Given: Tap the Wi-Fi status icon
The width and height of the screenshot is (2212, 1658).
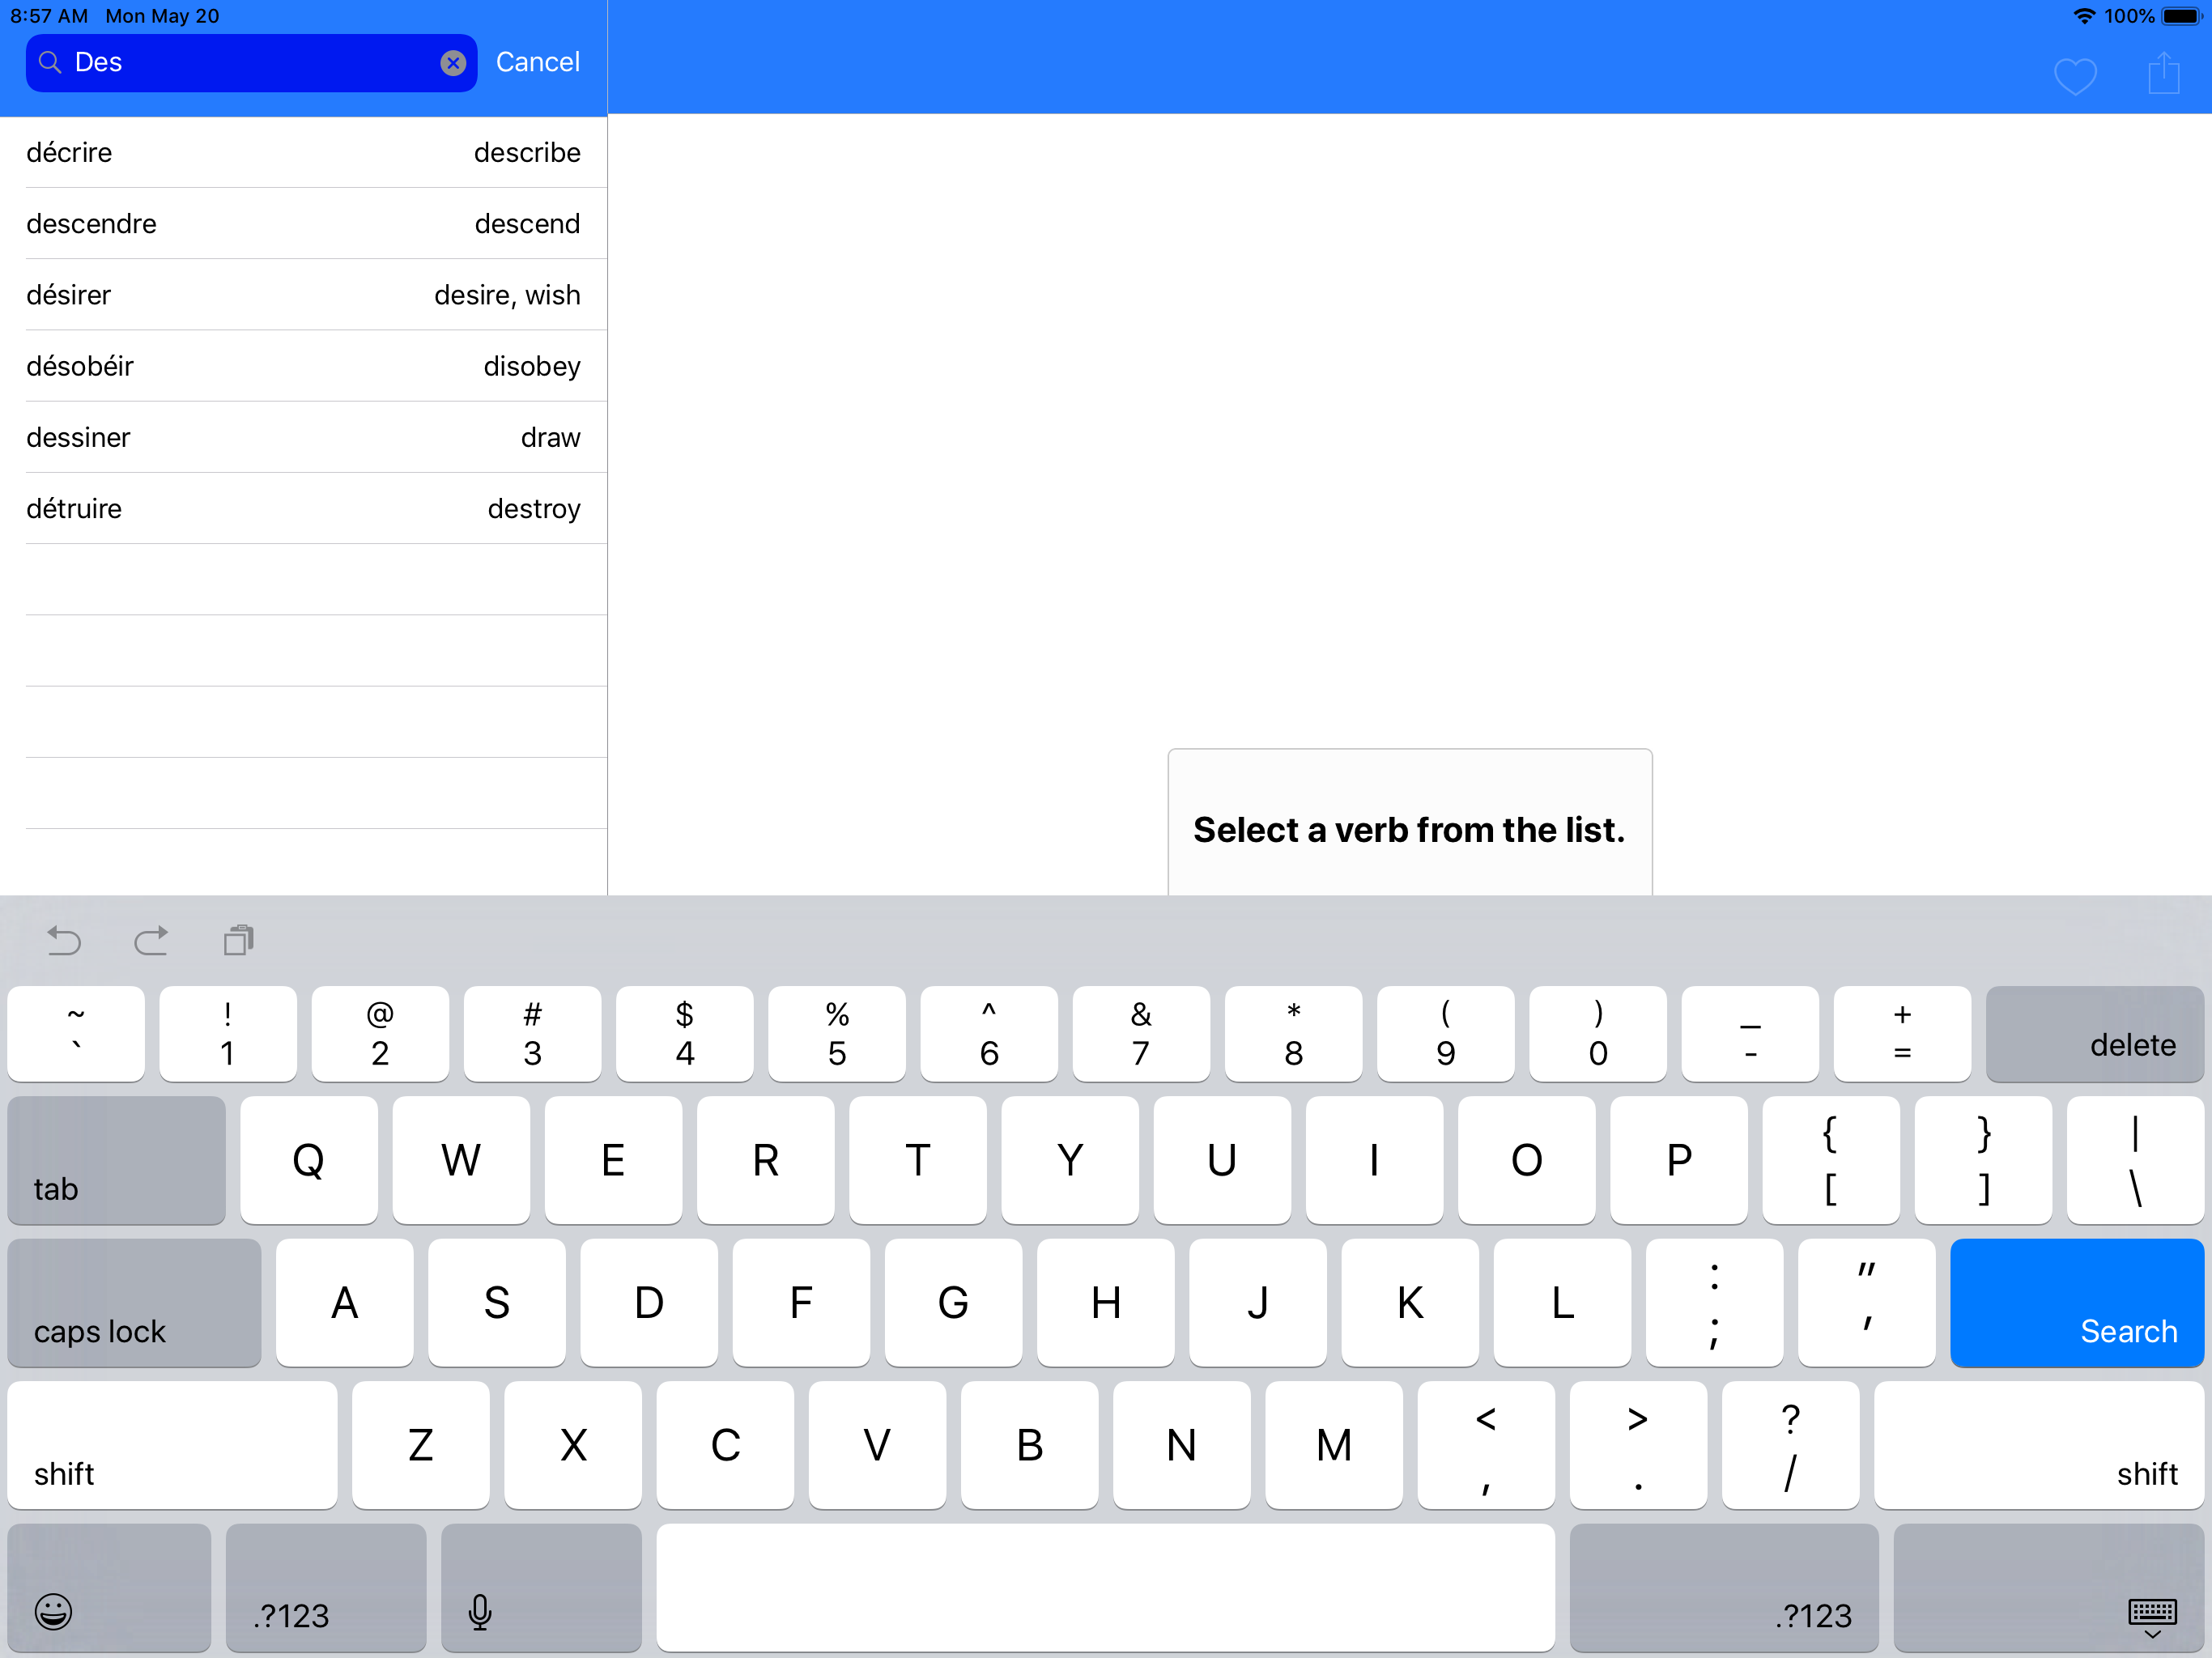Looking at the screenshot, I should (x=2084, y=16).
